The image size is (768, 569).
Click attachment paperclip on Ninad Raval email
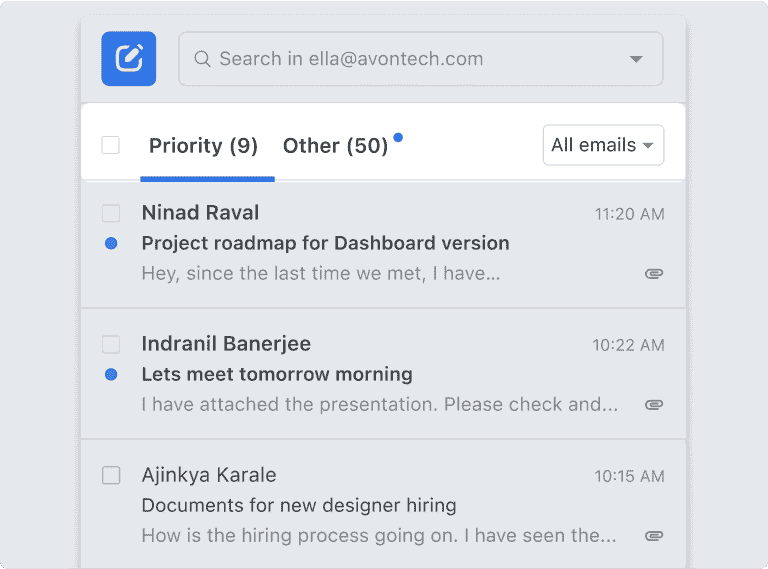click(x=654, y=274)
